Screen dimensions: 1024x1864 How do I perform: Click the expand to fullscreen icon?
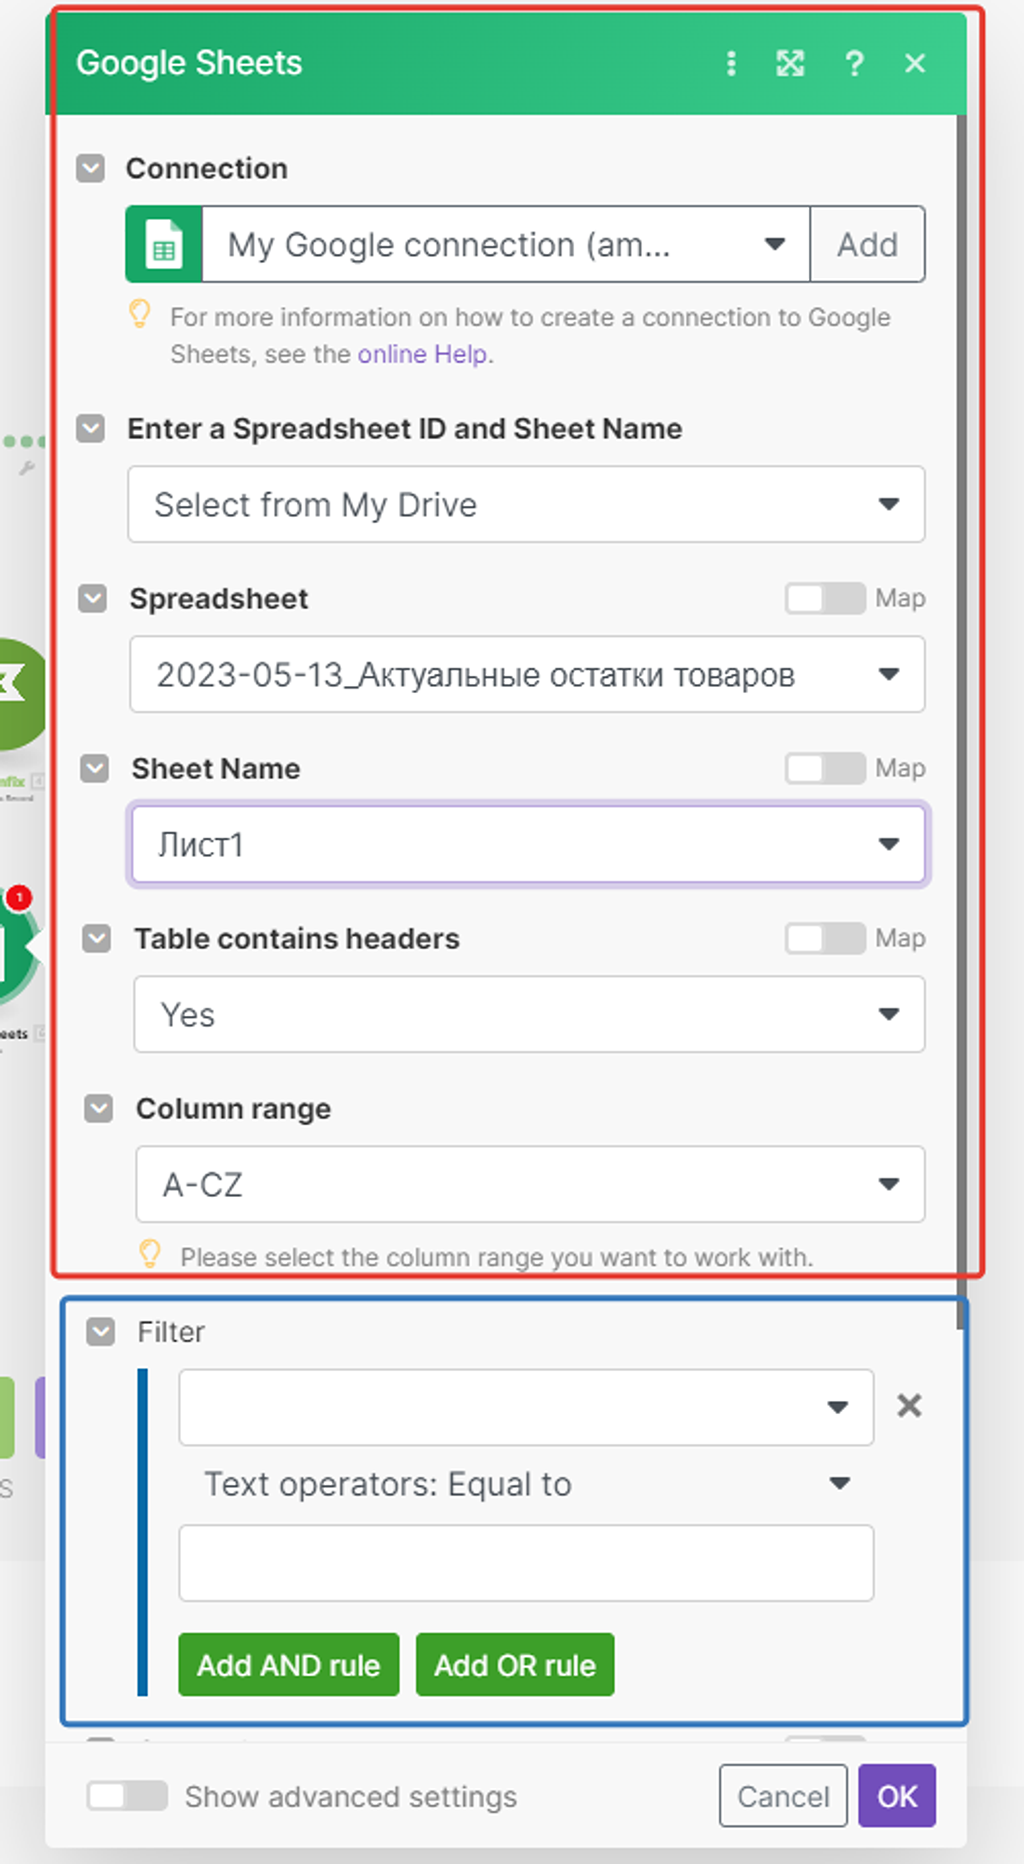(x=790, y=63)
